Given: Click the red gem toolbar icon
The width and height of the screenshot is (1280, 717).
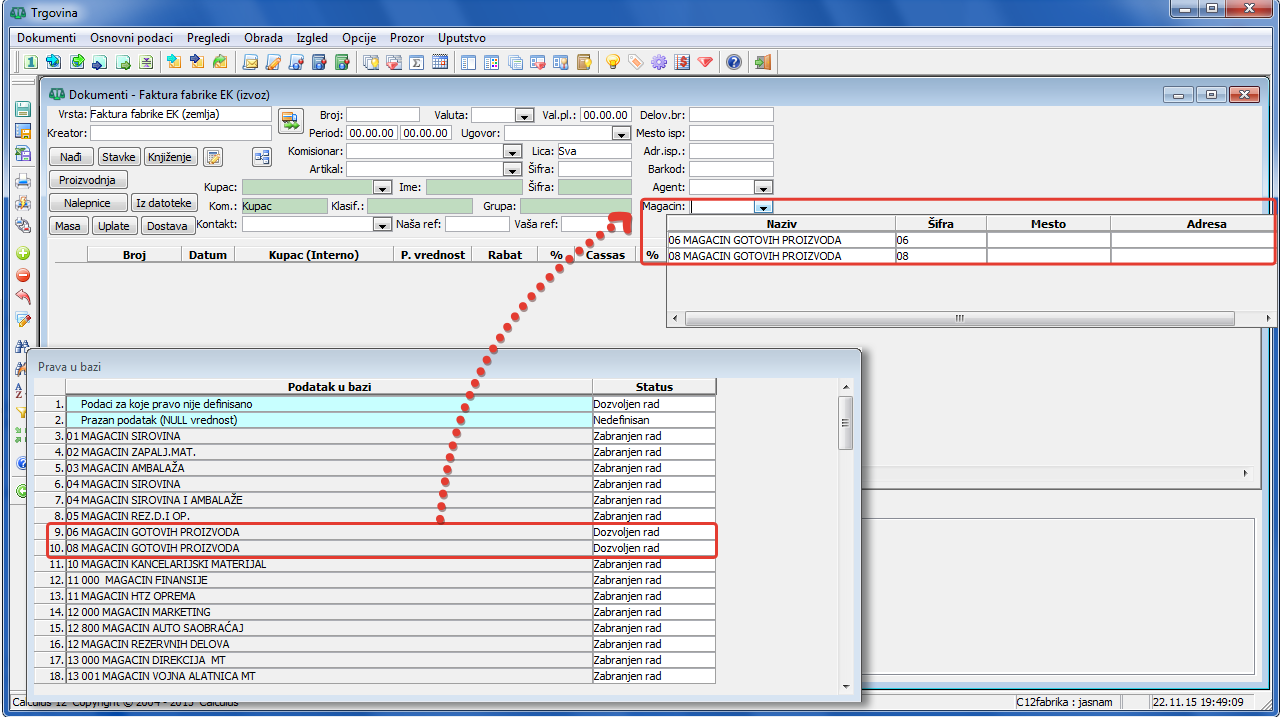Looking at the screenshot, I should [x=706, y=62].
